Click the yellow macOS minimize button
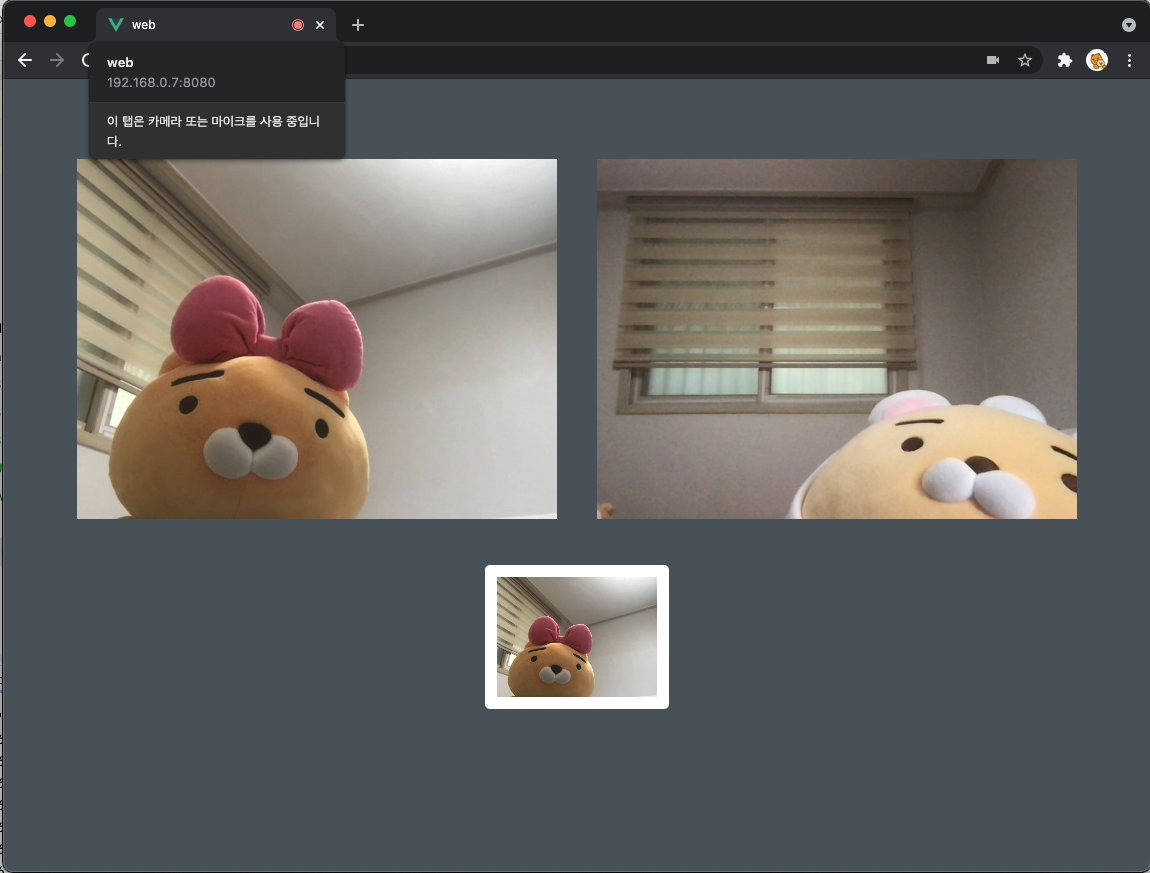 point(50,21)
